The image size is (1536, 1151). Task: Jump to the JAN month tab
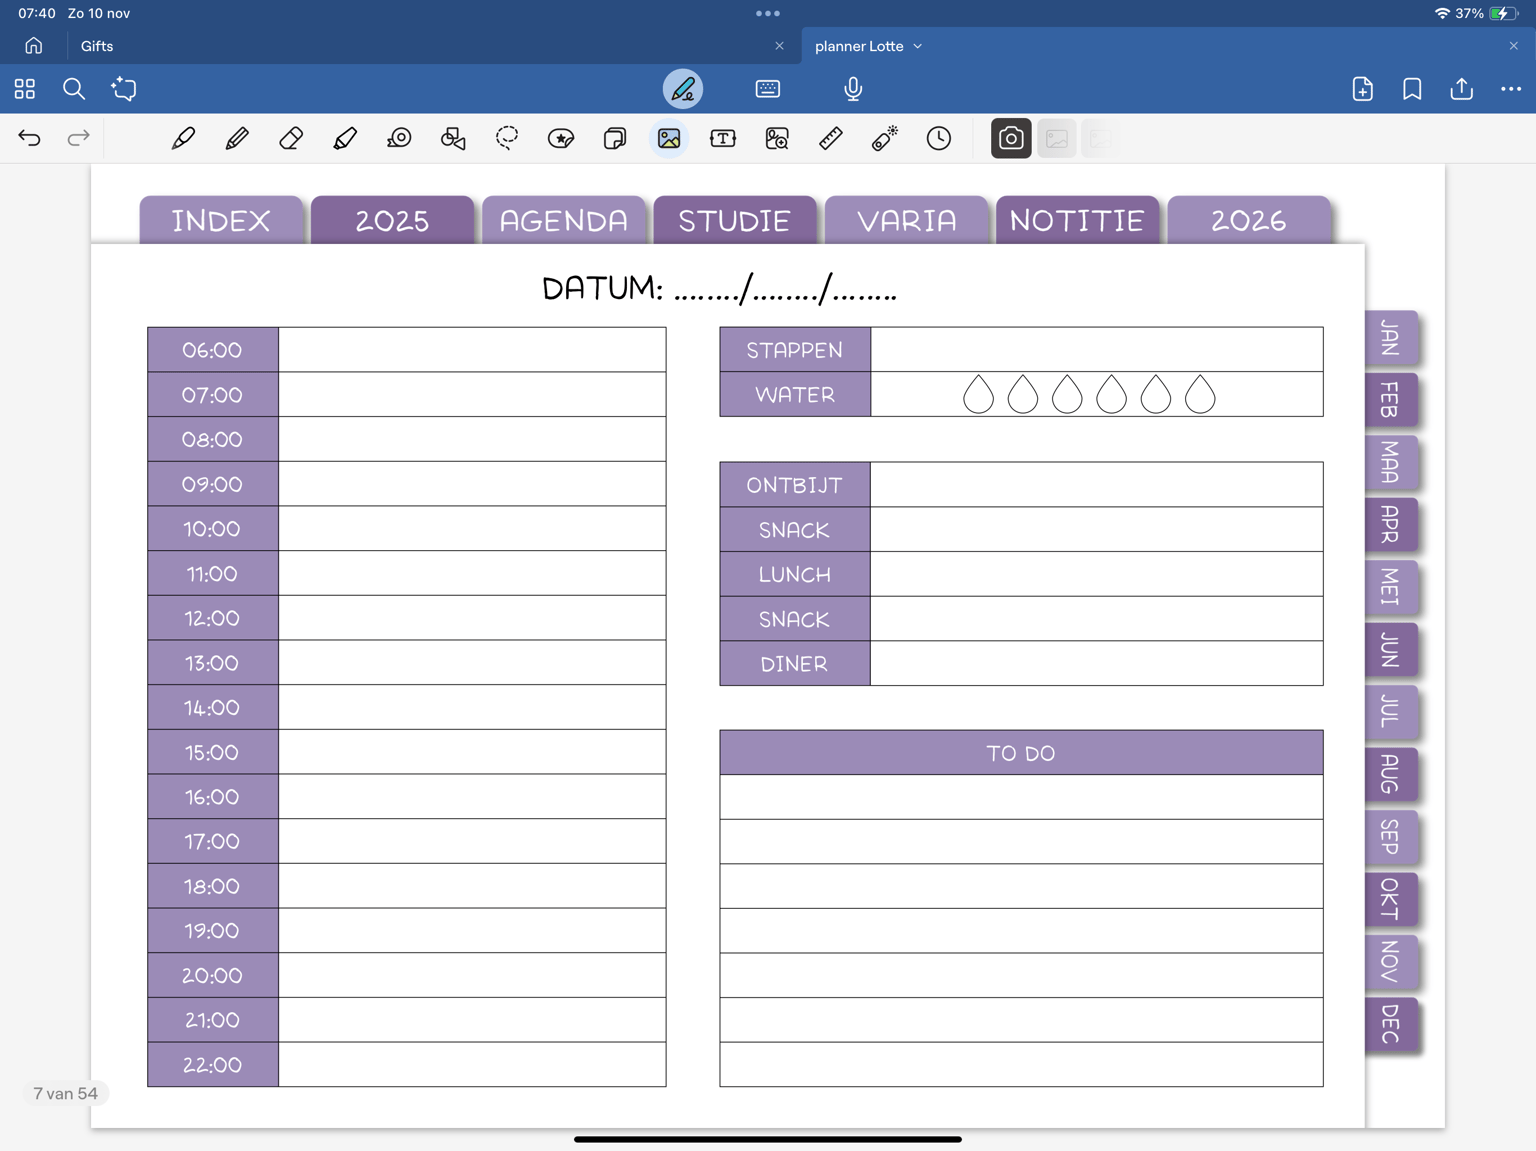pos(1391,338)
